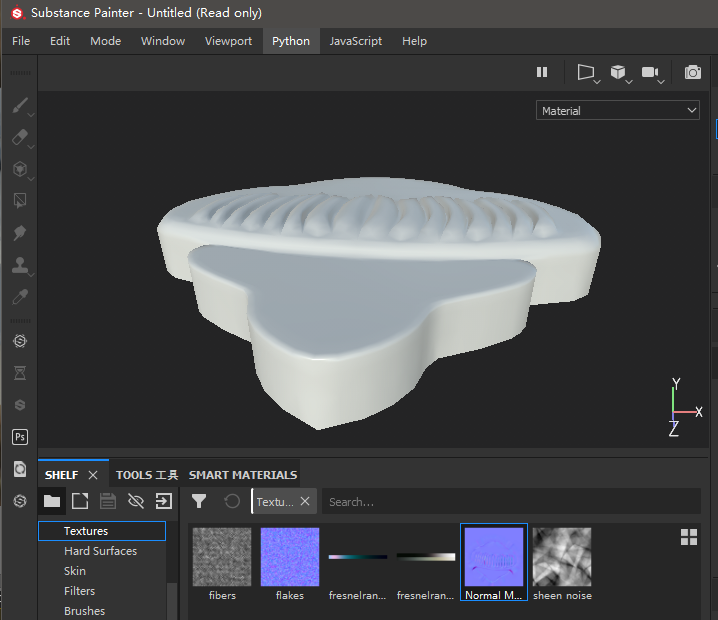
Task: Open the Material viewport mode dropdown
Action: (618, 110)
